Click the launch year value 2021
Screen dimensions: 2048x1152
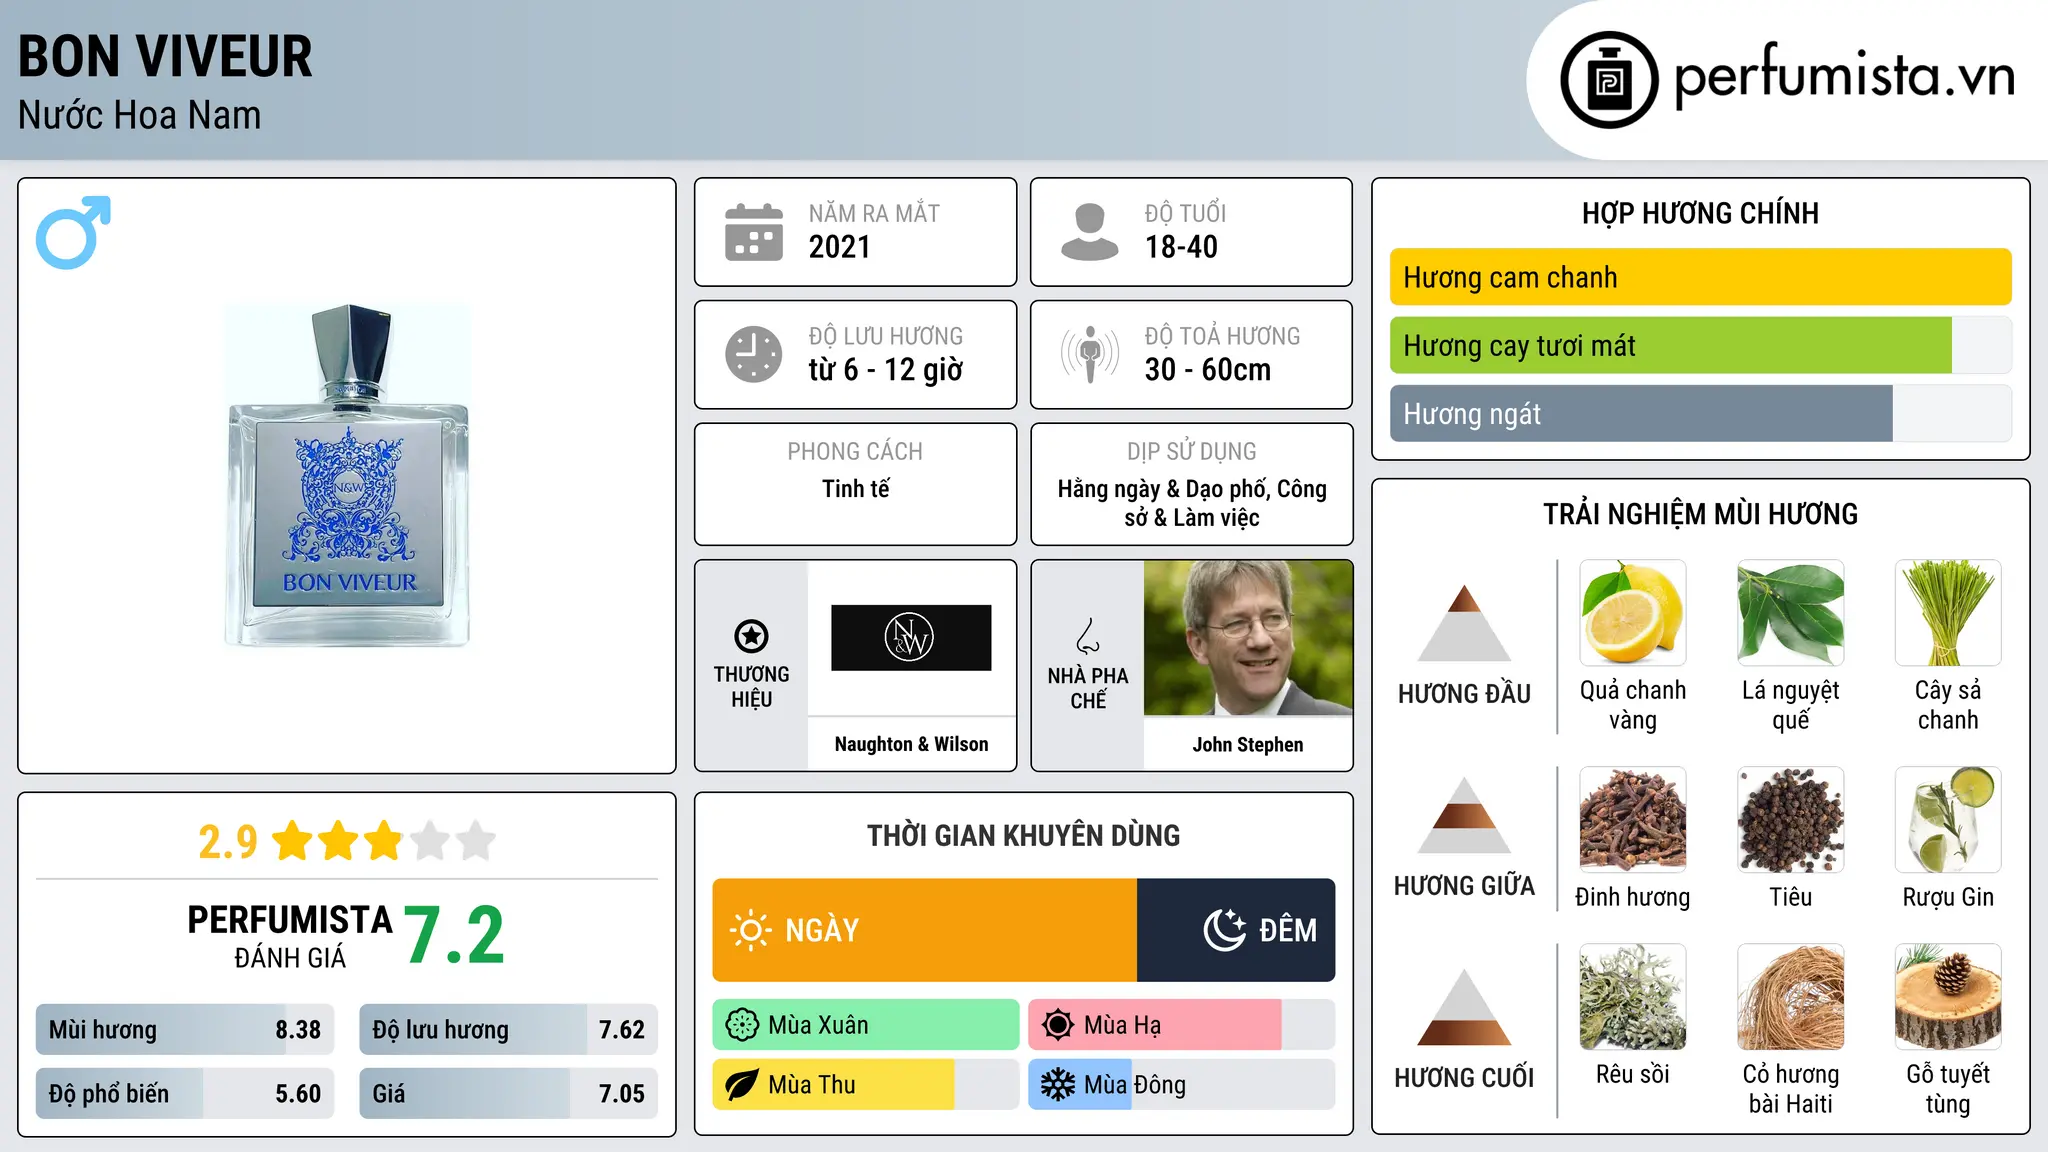coord(839,247)
